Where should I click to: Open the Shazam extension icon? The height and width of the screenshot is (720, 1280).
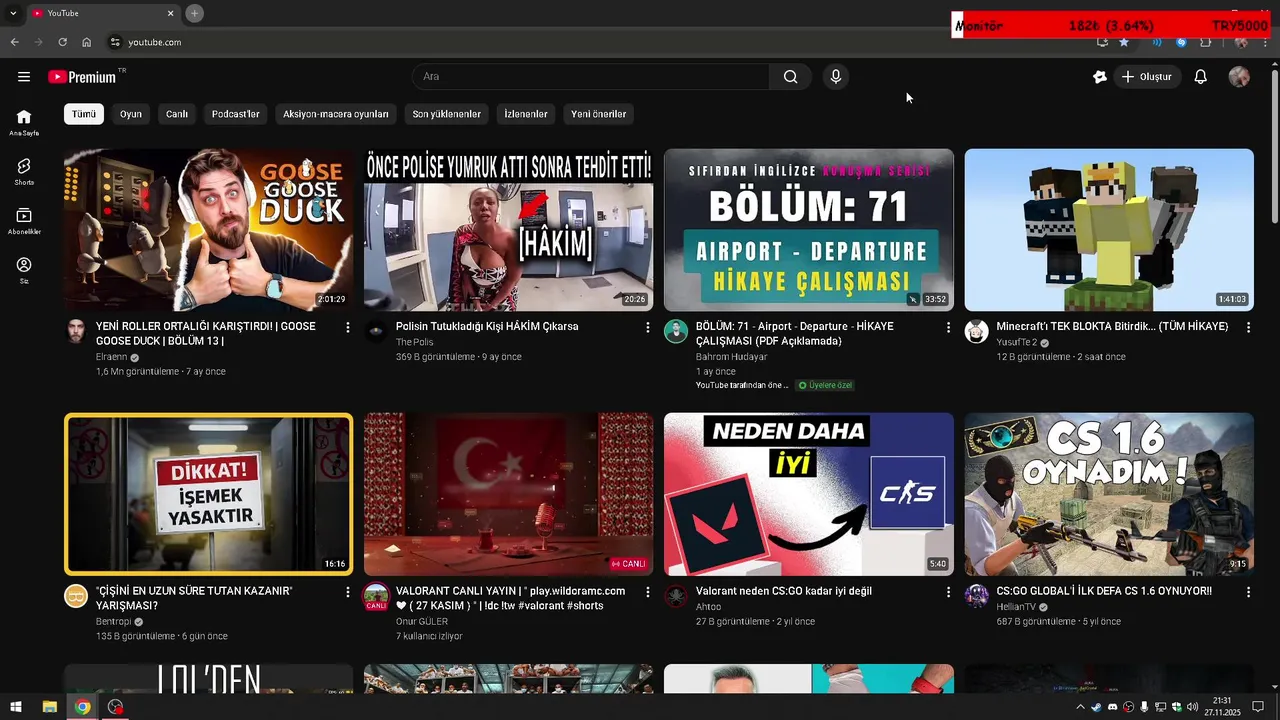point(1181,42)
